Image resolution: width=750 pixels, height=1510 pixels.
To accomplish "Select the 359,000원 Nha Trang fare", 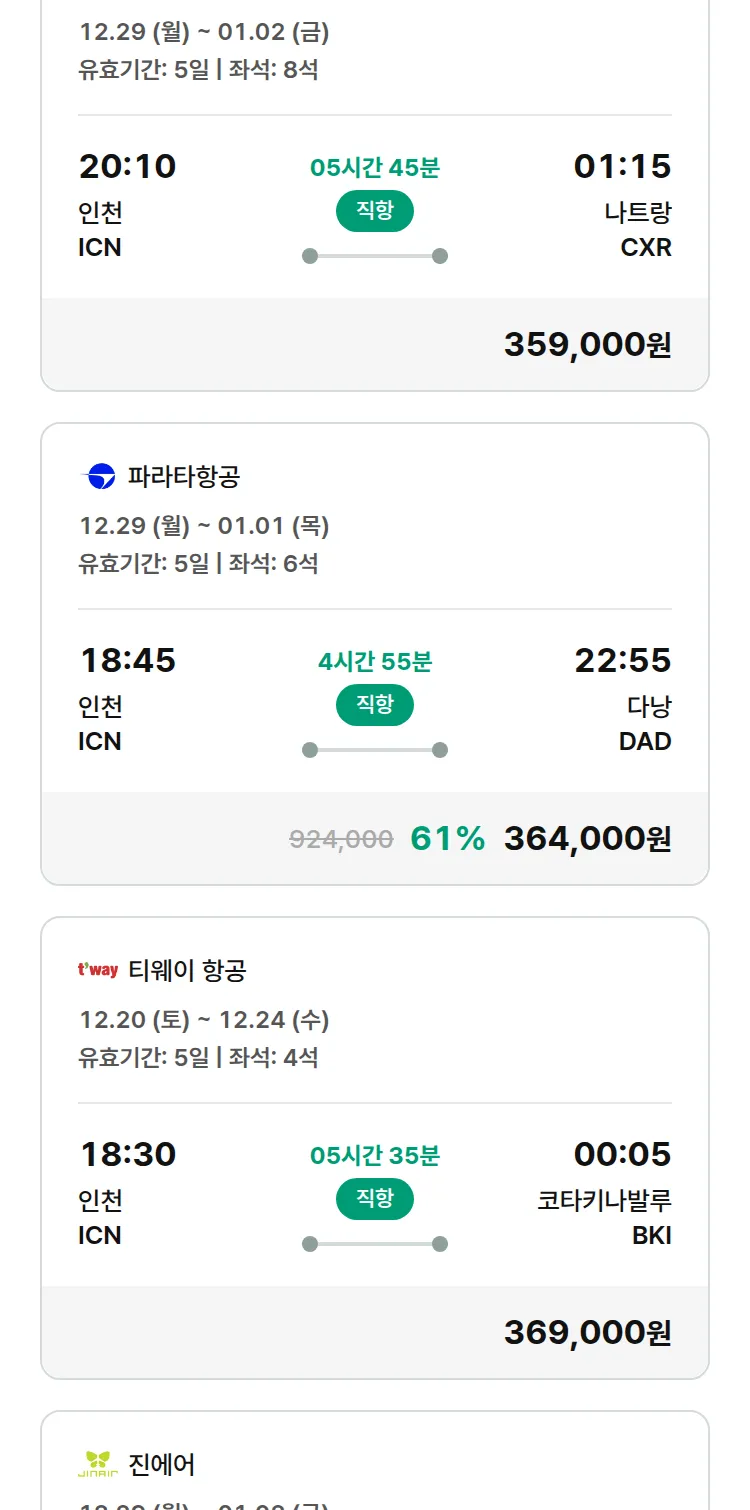I will coord(587,344).
